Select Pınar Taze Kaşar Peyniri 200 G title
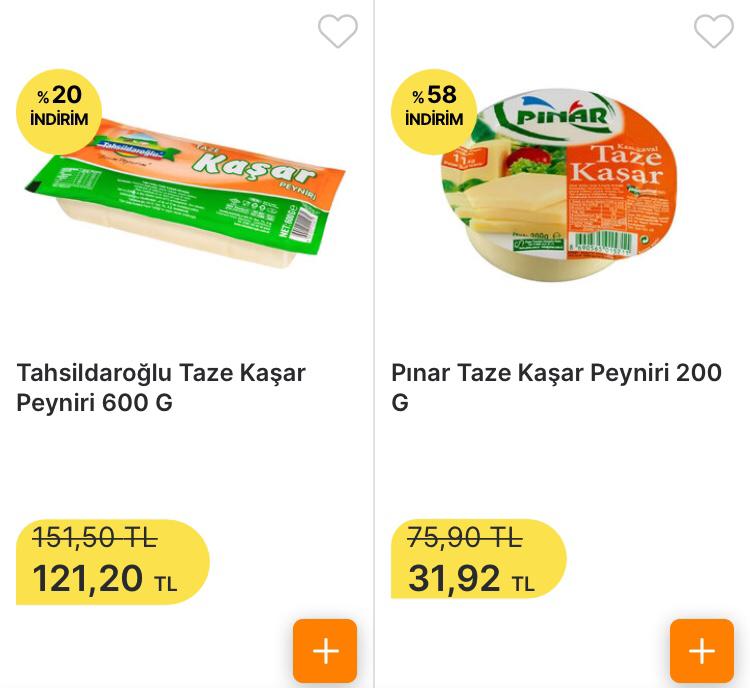Viewport: 750px width, 688px height. [556, 387]
